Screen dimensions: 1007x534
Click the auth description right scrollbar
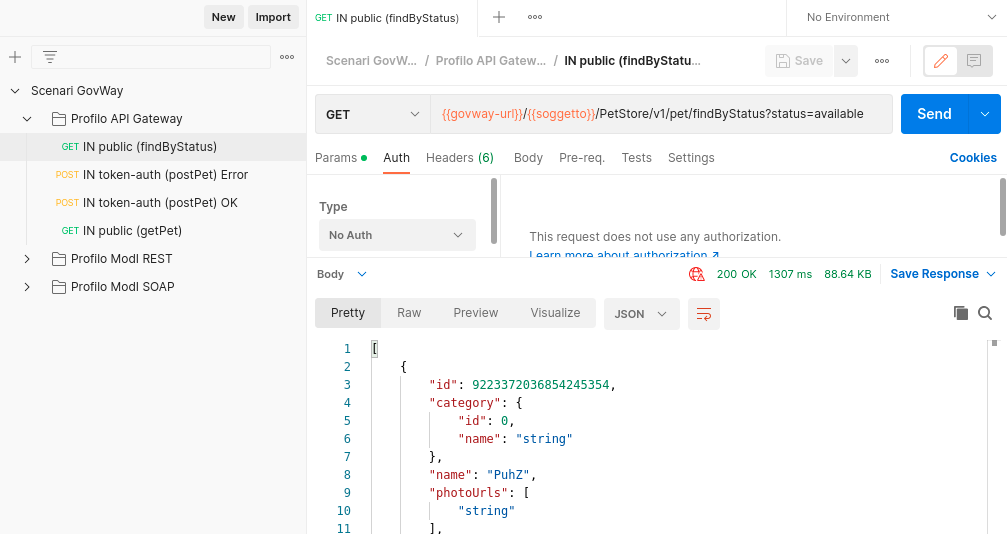coord(1003,207)
